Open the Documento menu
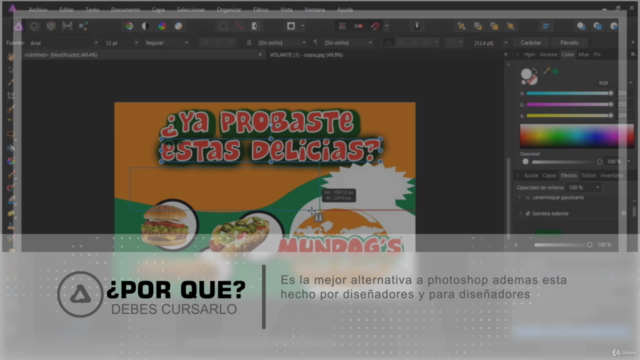This screenshot has height=360, width=640. [x=126, y=9]
